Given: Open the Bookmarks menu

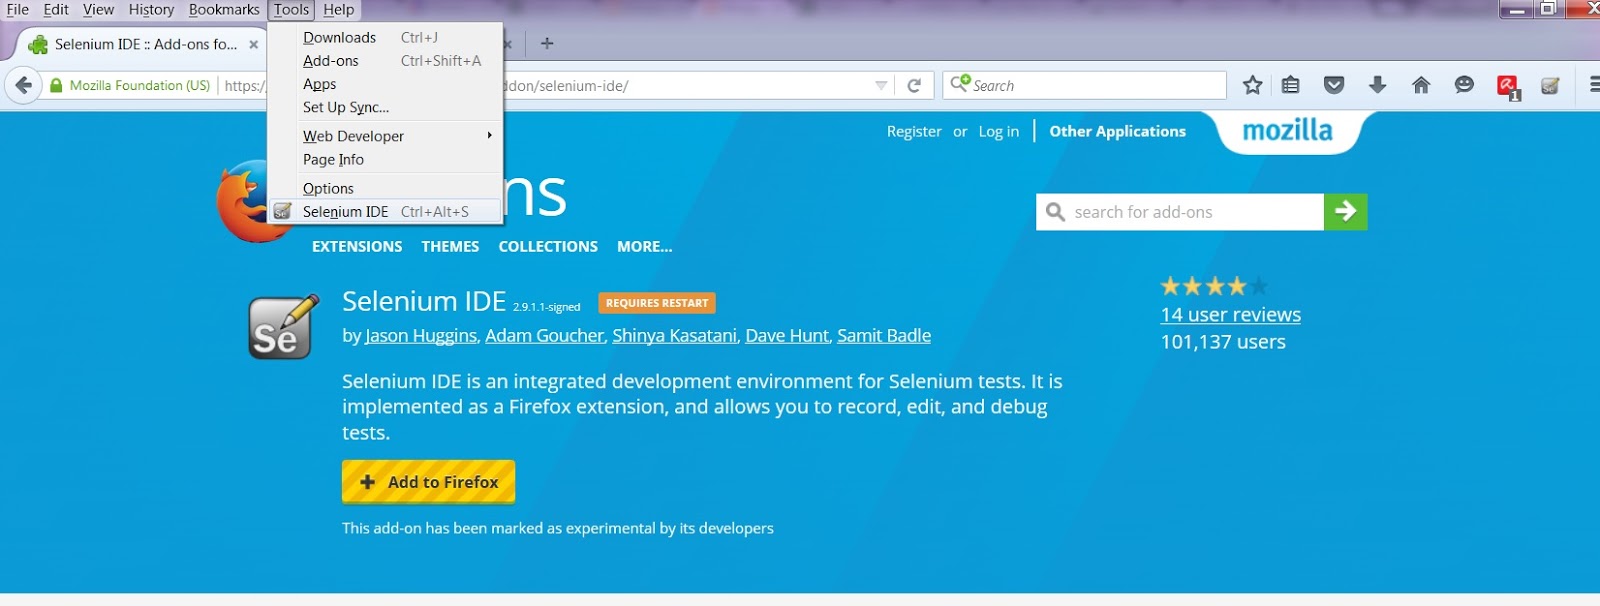Looking at the screenshot, I should tap(224, 10).
